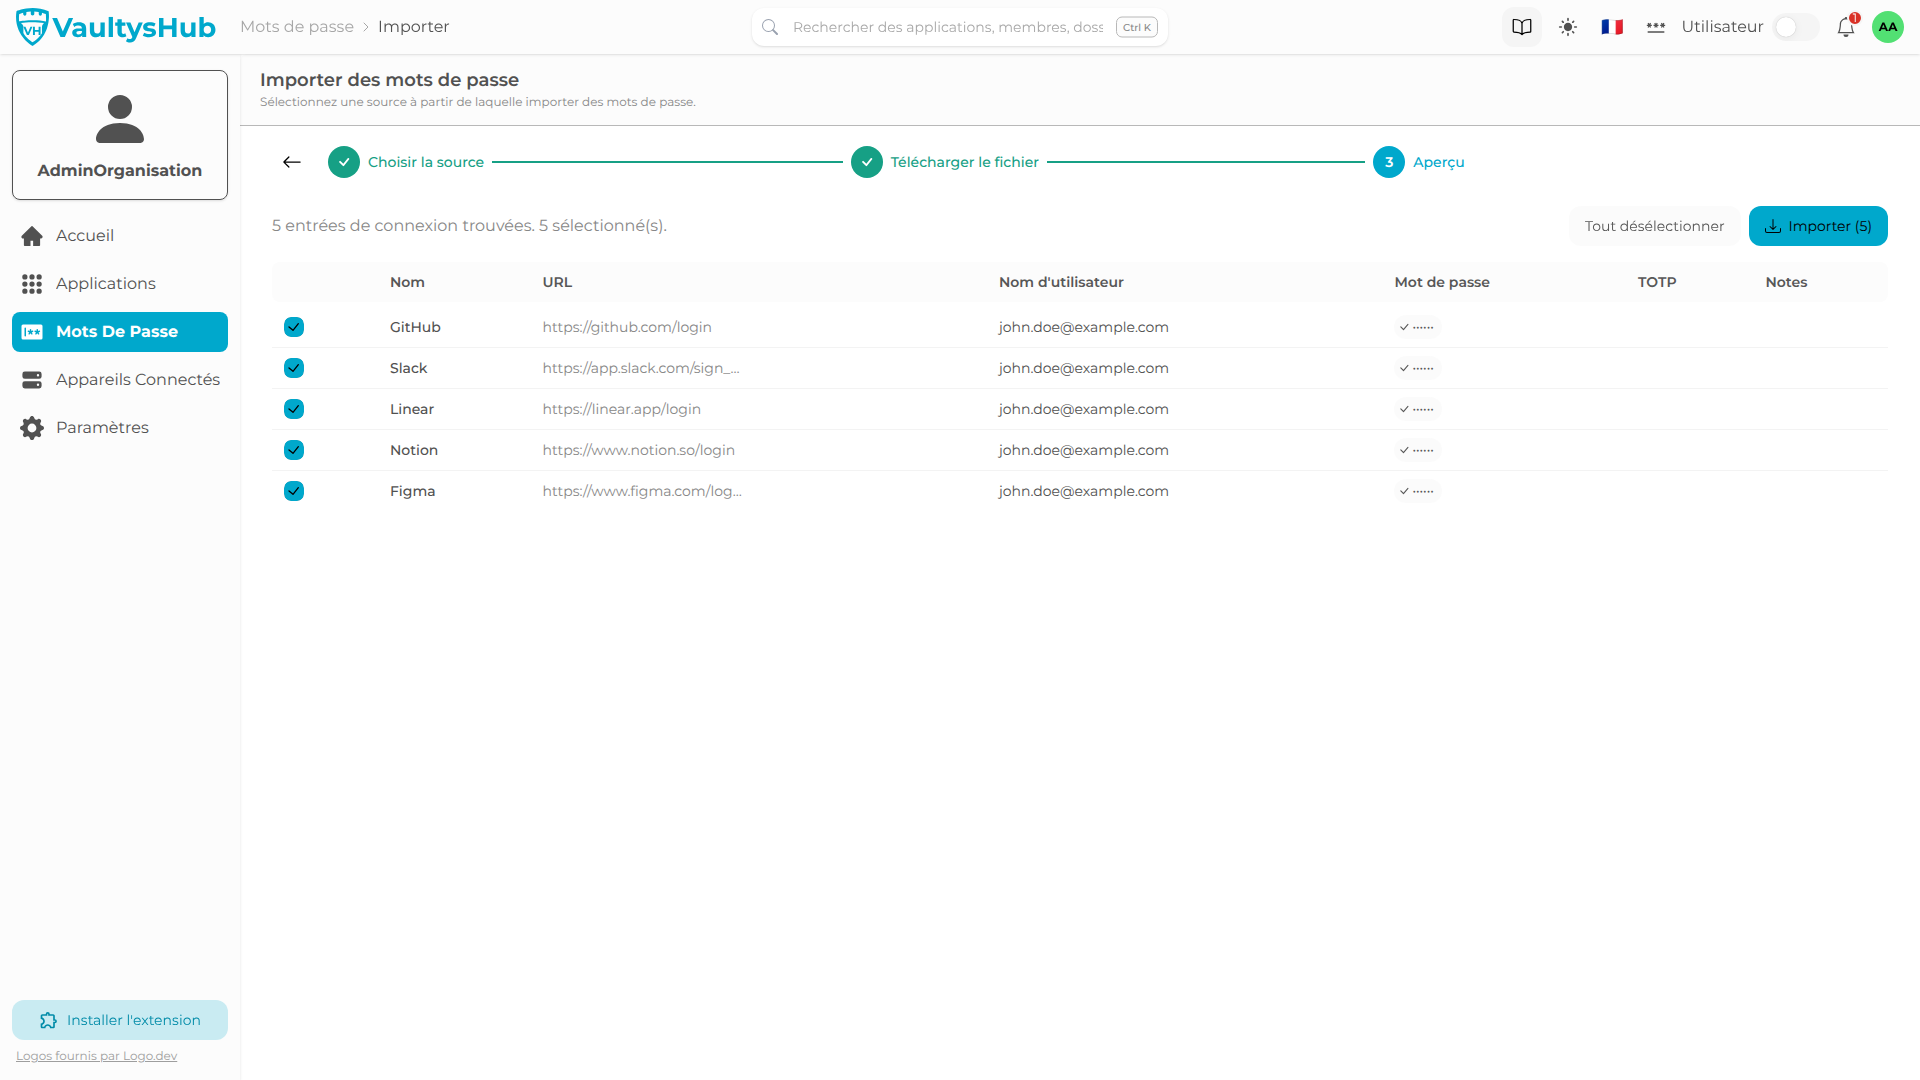Click the Linear masked password badge
This screenshot has width=1920, height=1080.
[1417, 409]
